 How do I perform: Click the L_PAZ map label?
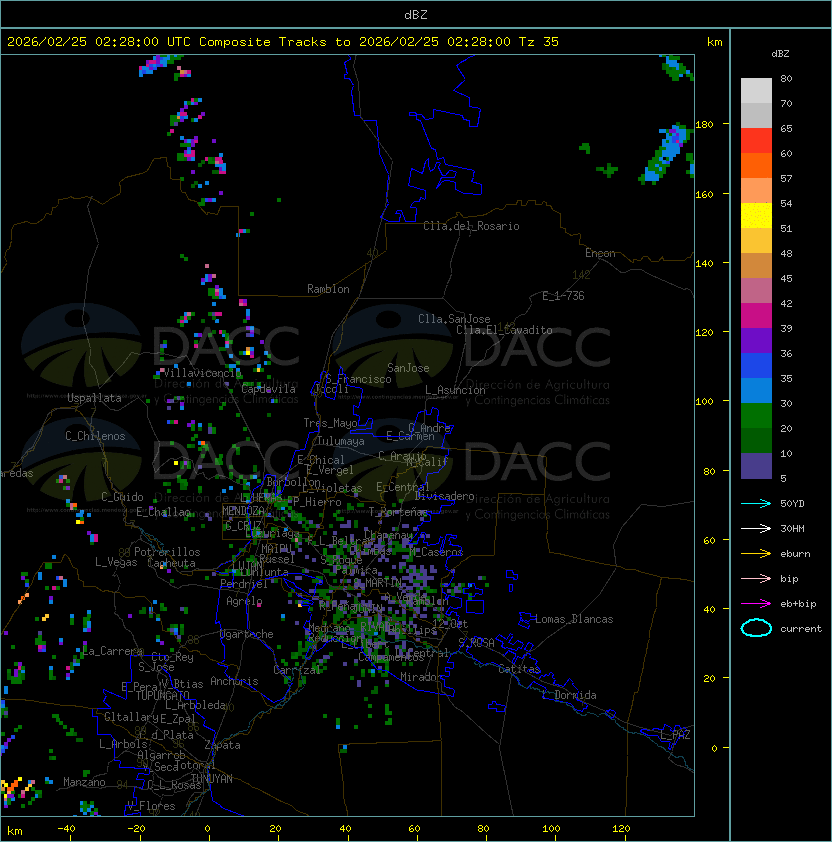tap(675, 735)
